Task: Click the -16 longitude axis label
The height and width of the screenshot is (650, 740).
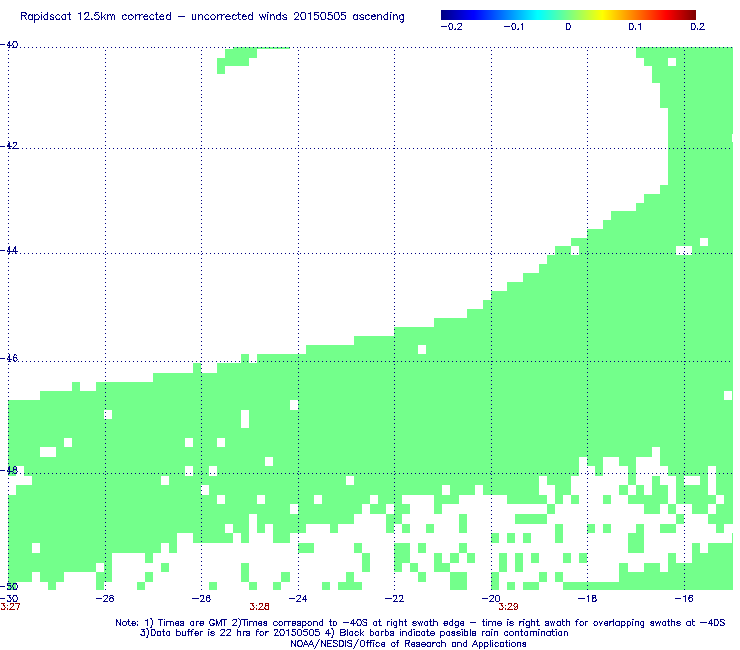Action: [x=684, y=599]
